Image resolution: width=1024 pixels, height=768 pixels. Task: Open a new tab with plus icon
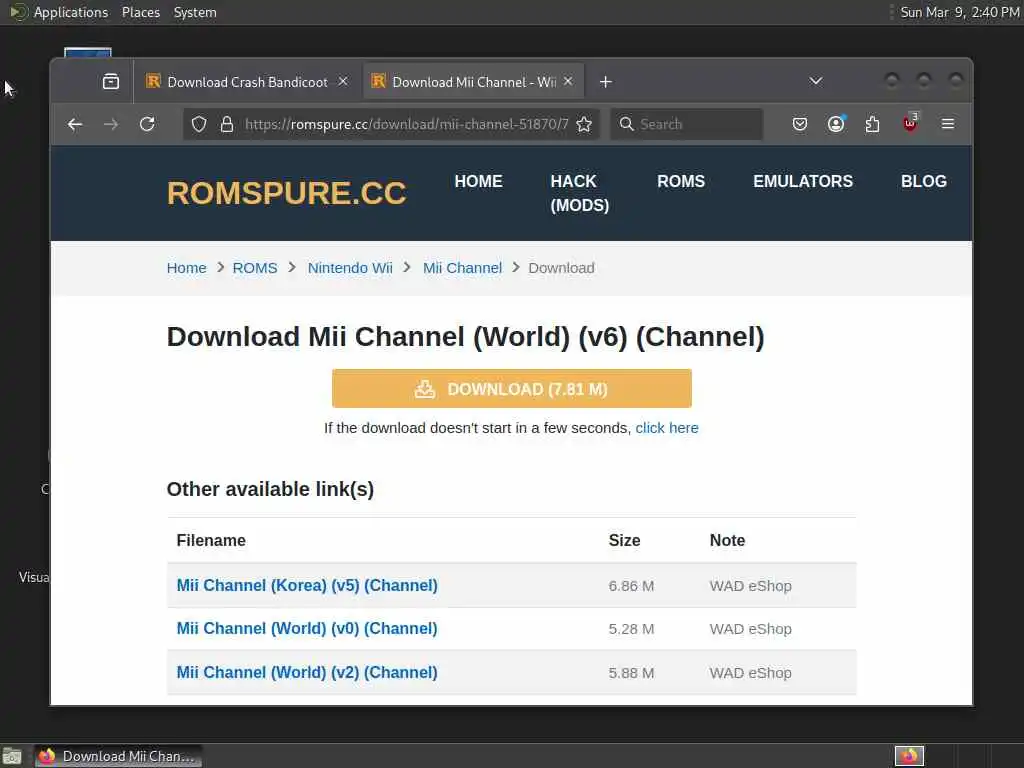coord(605,82)
